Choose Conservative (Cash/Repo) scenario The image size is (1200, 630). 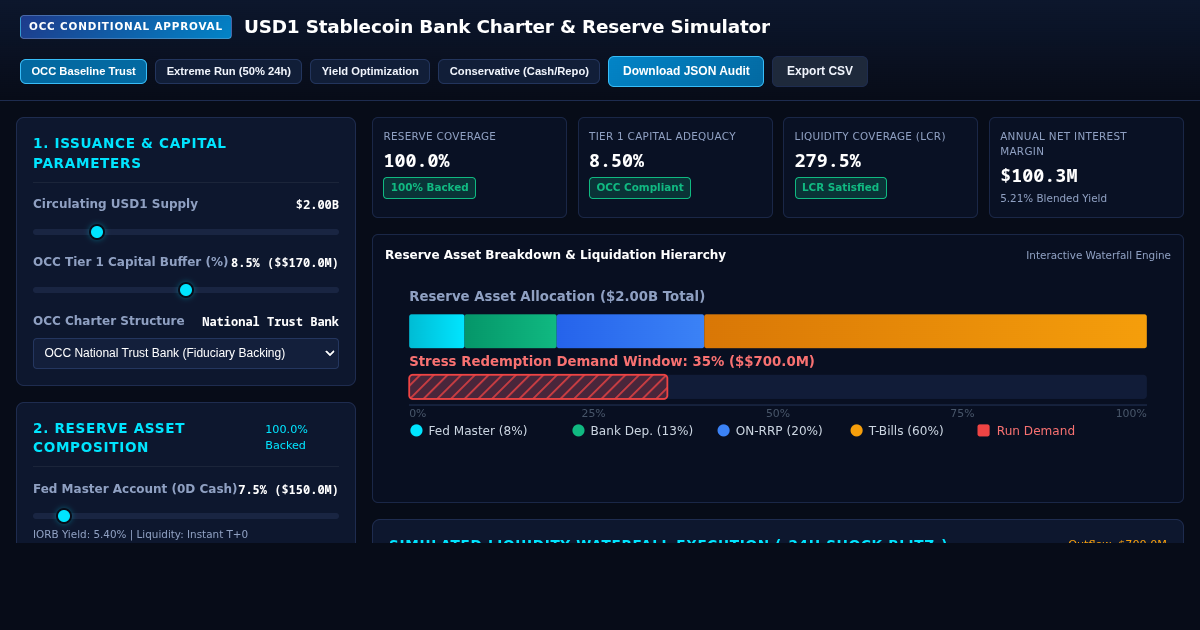(519, 71)
